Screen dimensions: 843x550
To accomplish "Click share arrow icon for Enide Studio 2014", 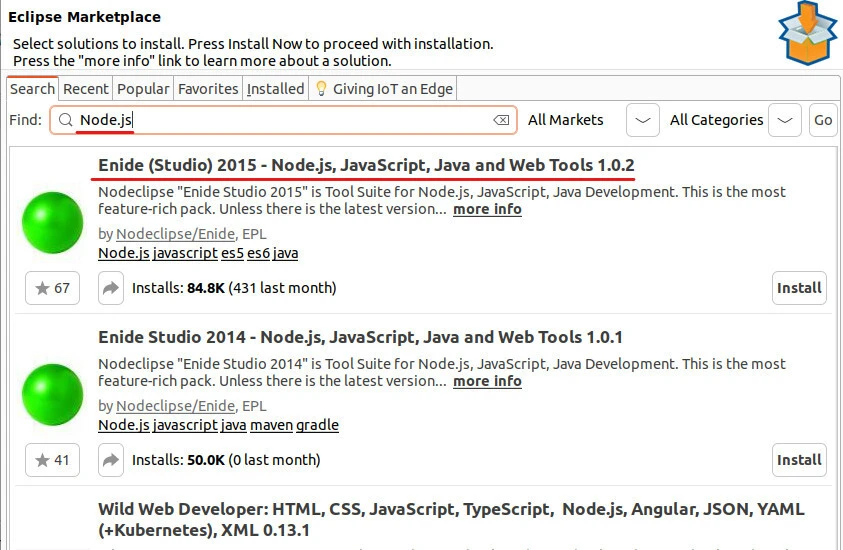I will 110,461.
